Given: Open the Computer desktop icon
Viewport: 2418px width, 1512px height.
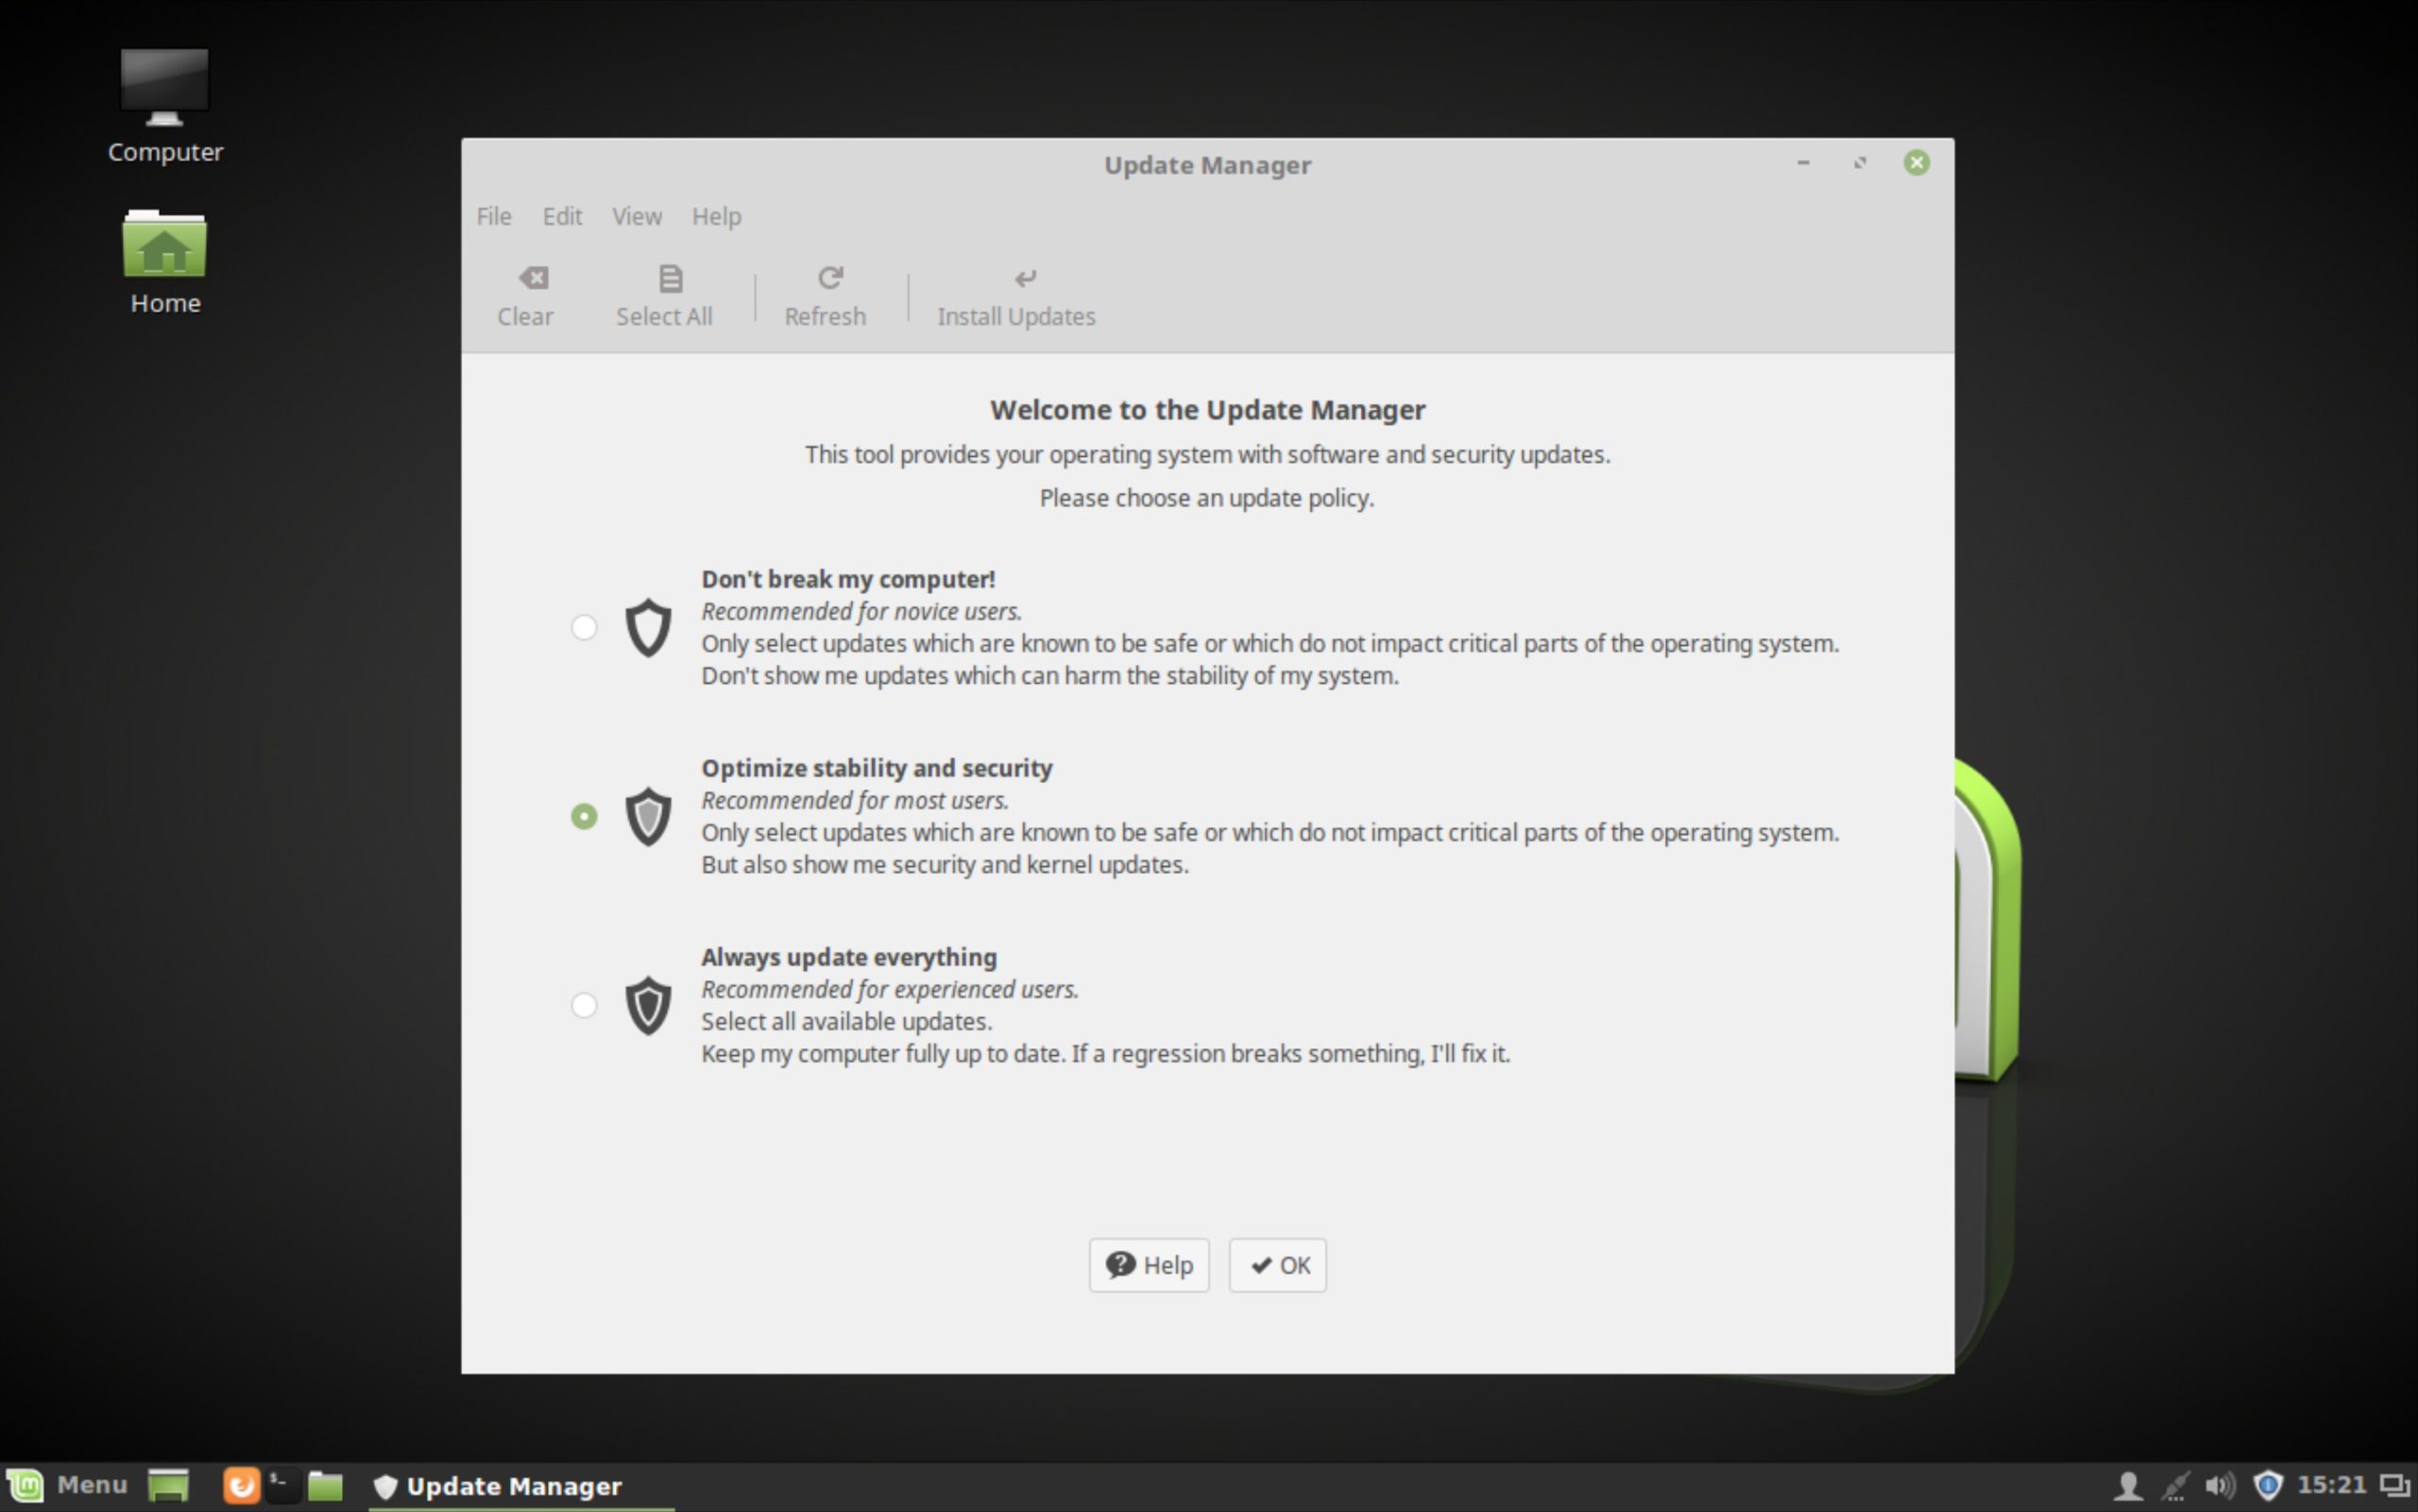Looking at the screenshot, I should [165, 106].
